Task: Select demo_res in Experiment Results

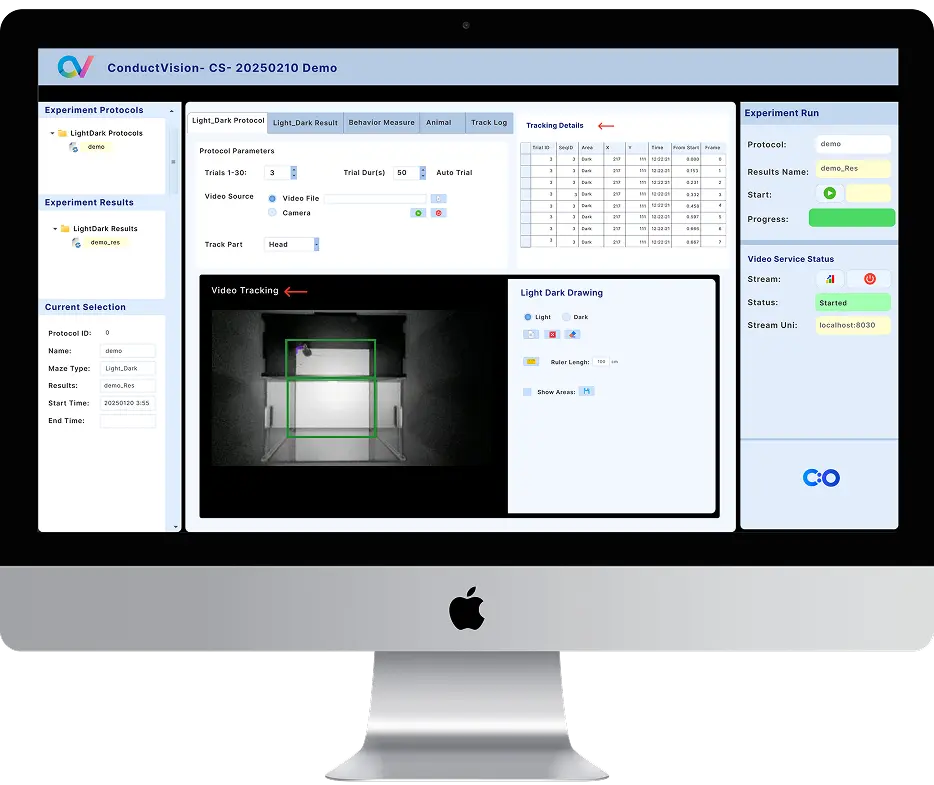Action: 105,242
